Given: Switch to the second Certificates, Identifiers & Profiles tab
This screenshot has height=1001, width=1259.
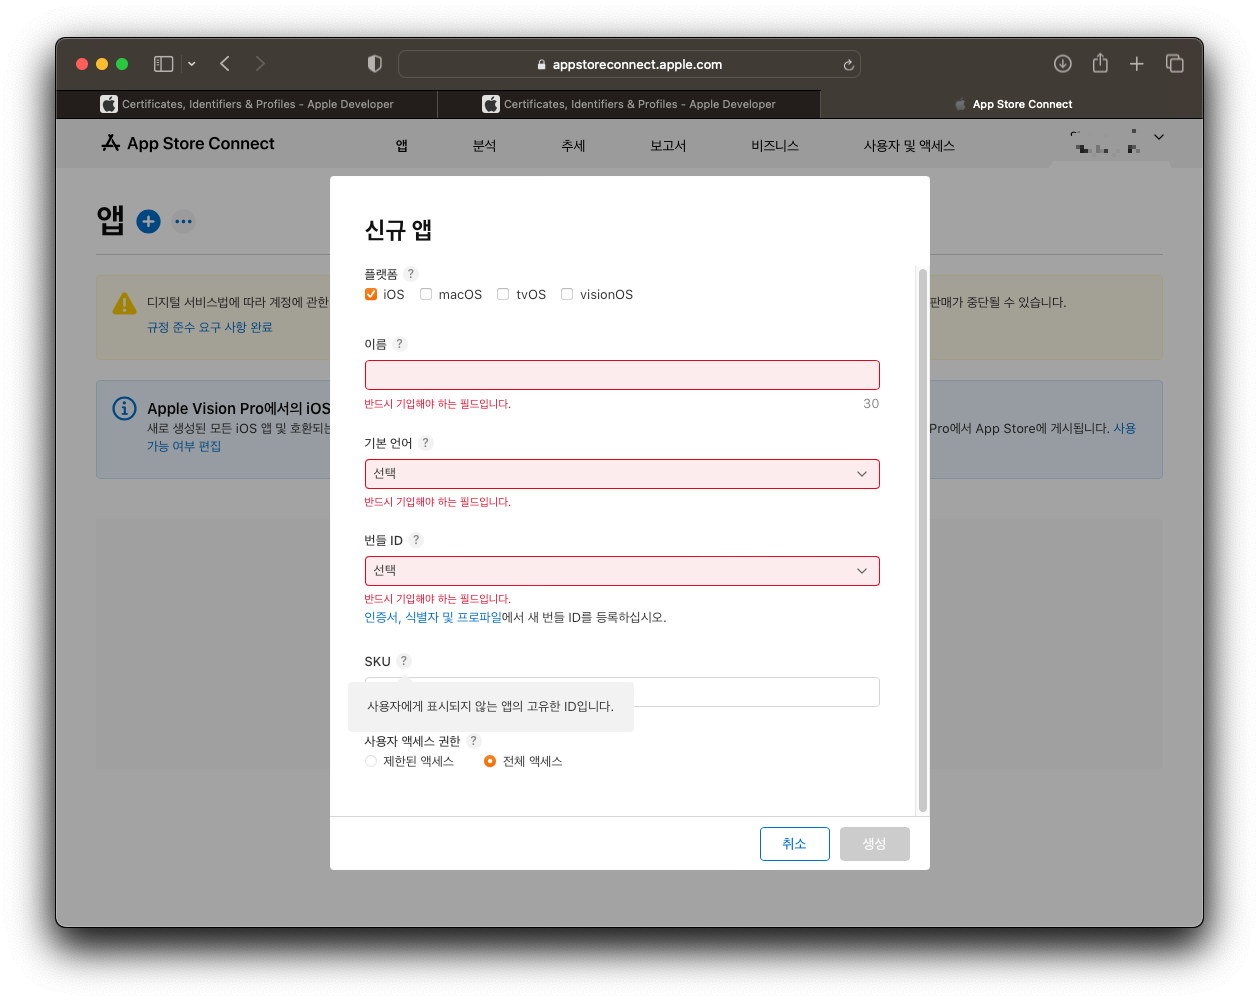Looking at the screenshot, I should (x=629, y=104).
